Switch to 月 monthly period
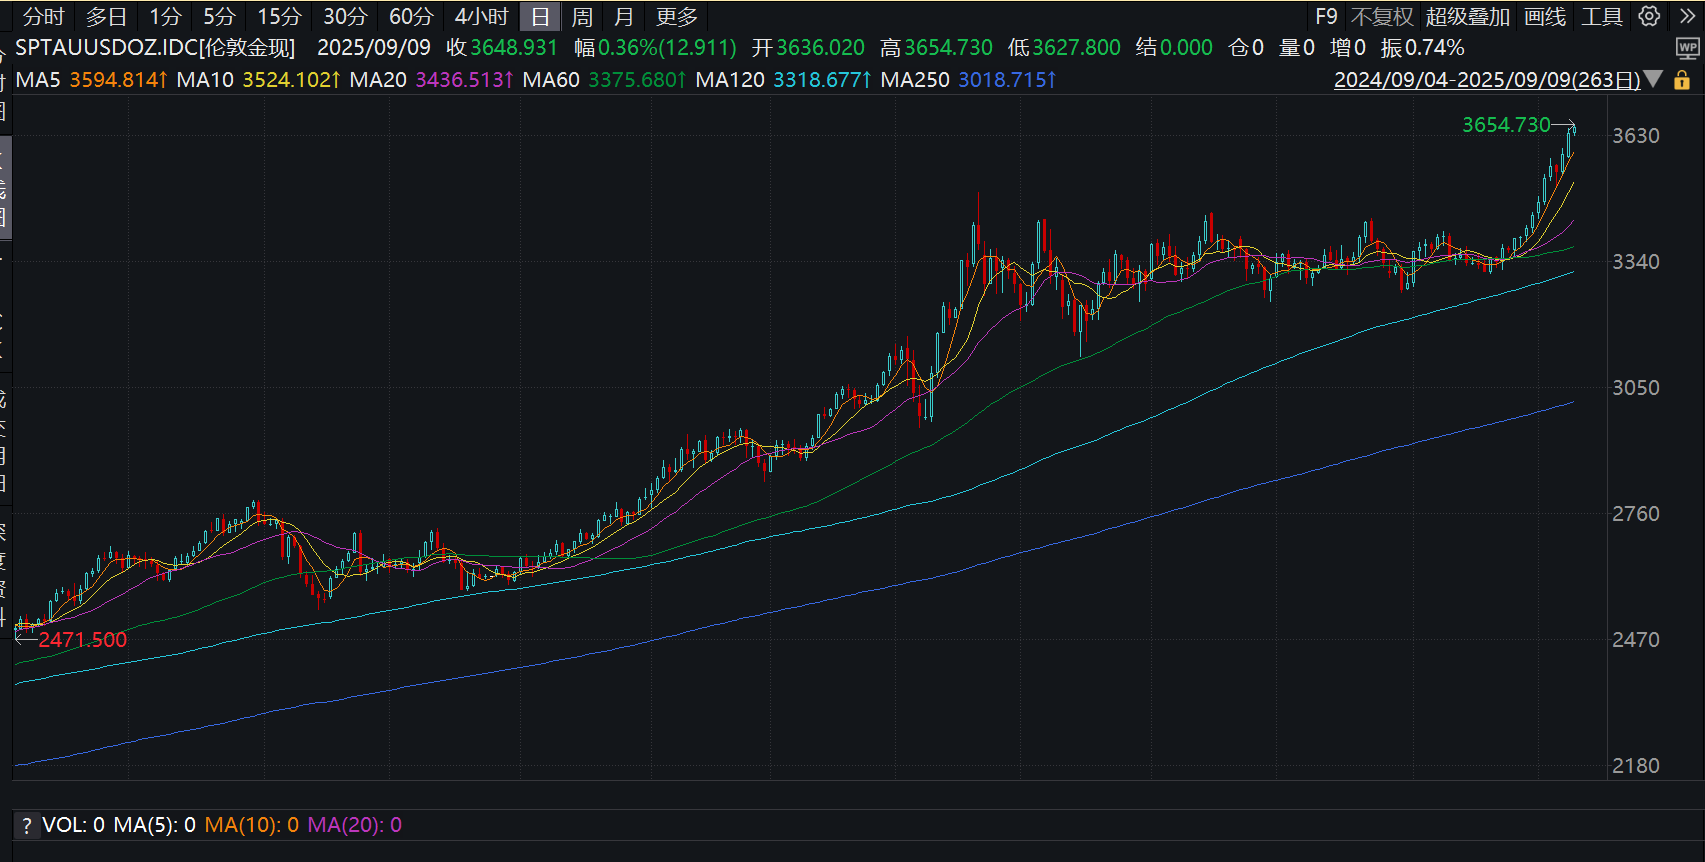This screenshot has width=1705, height=862. [624, 17]
